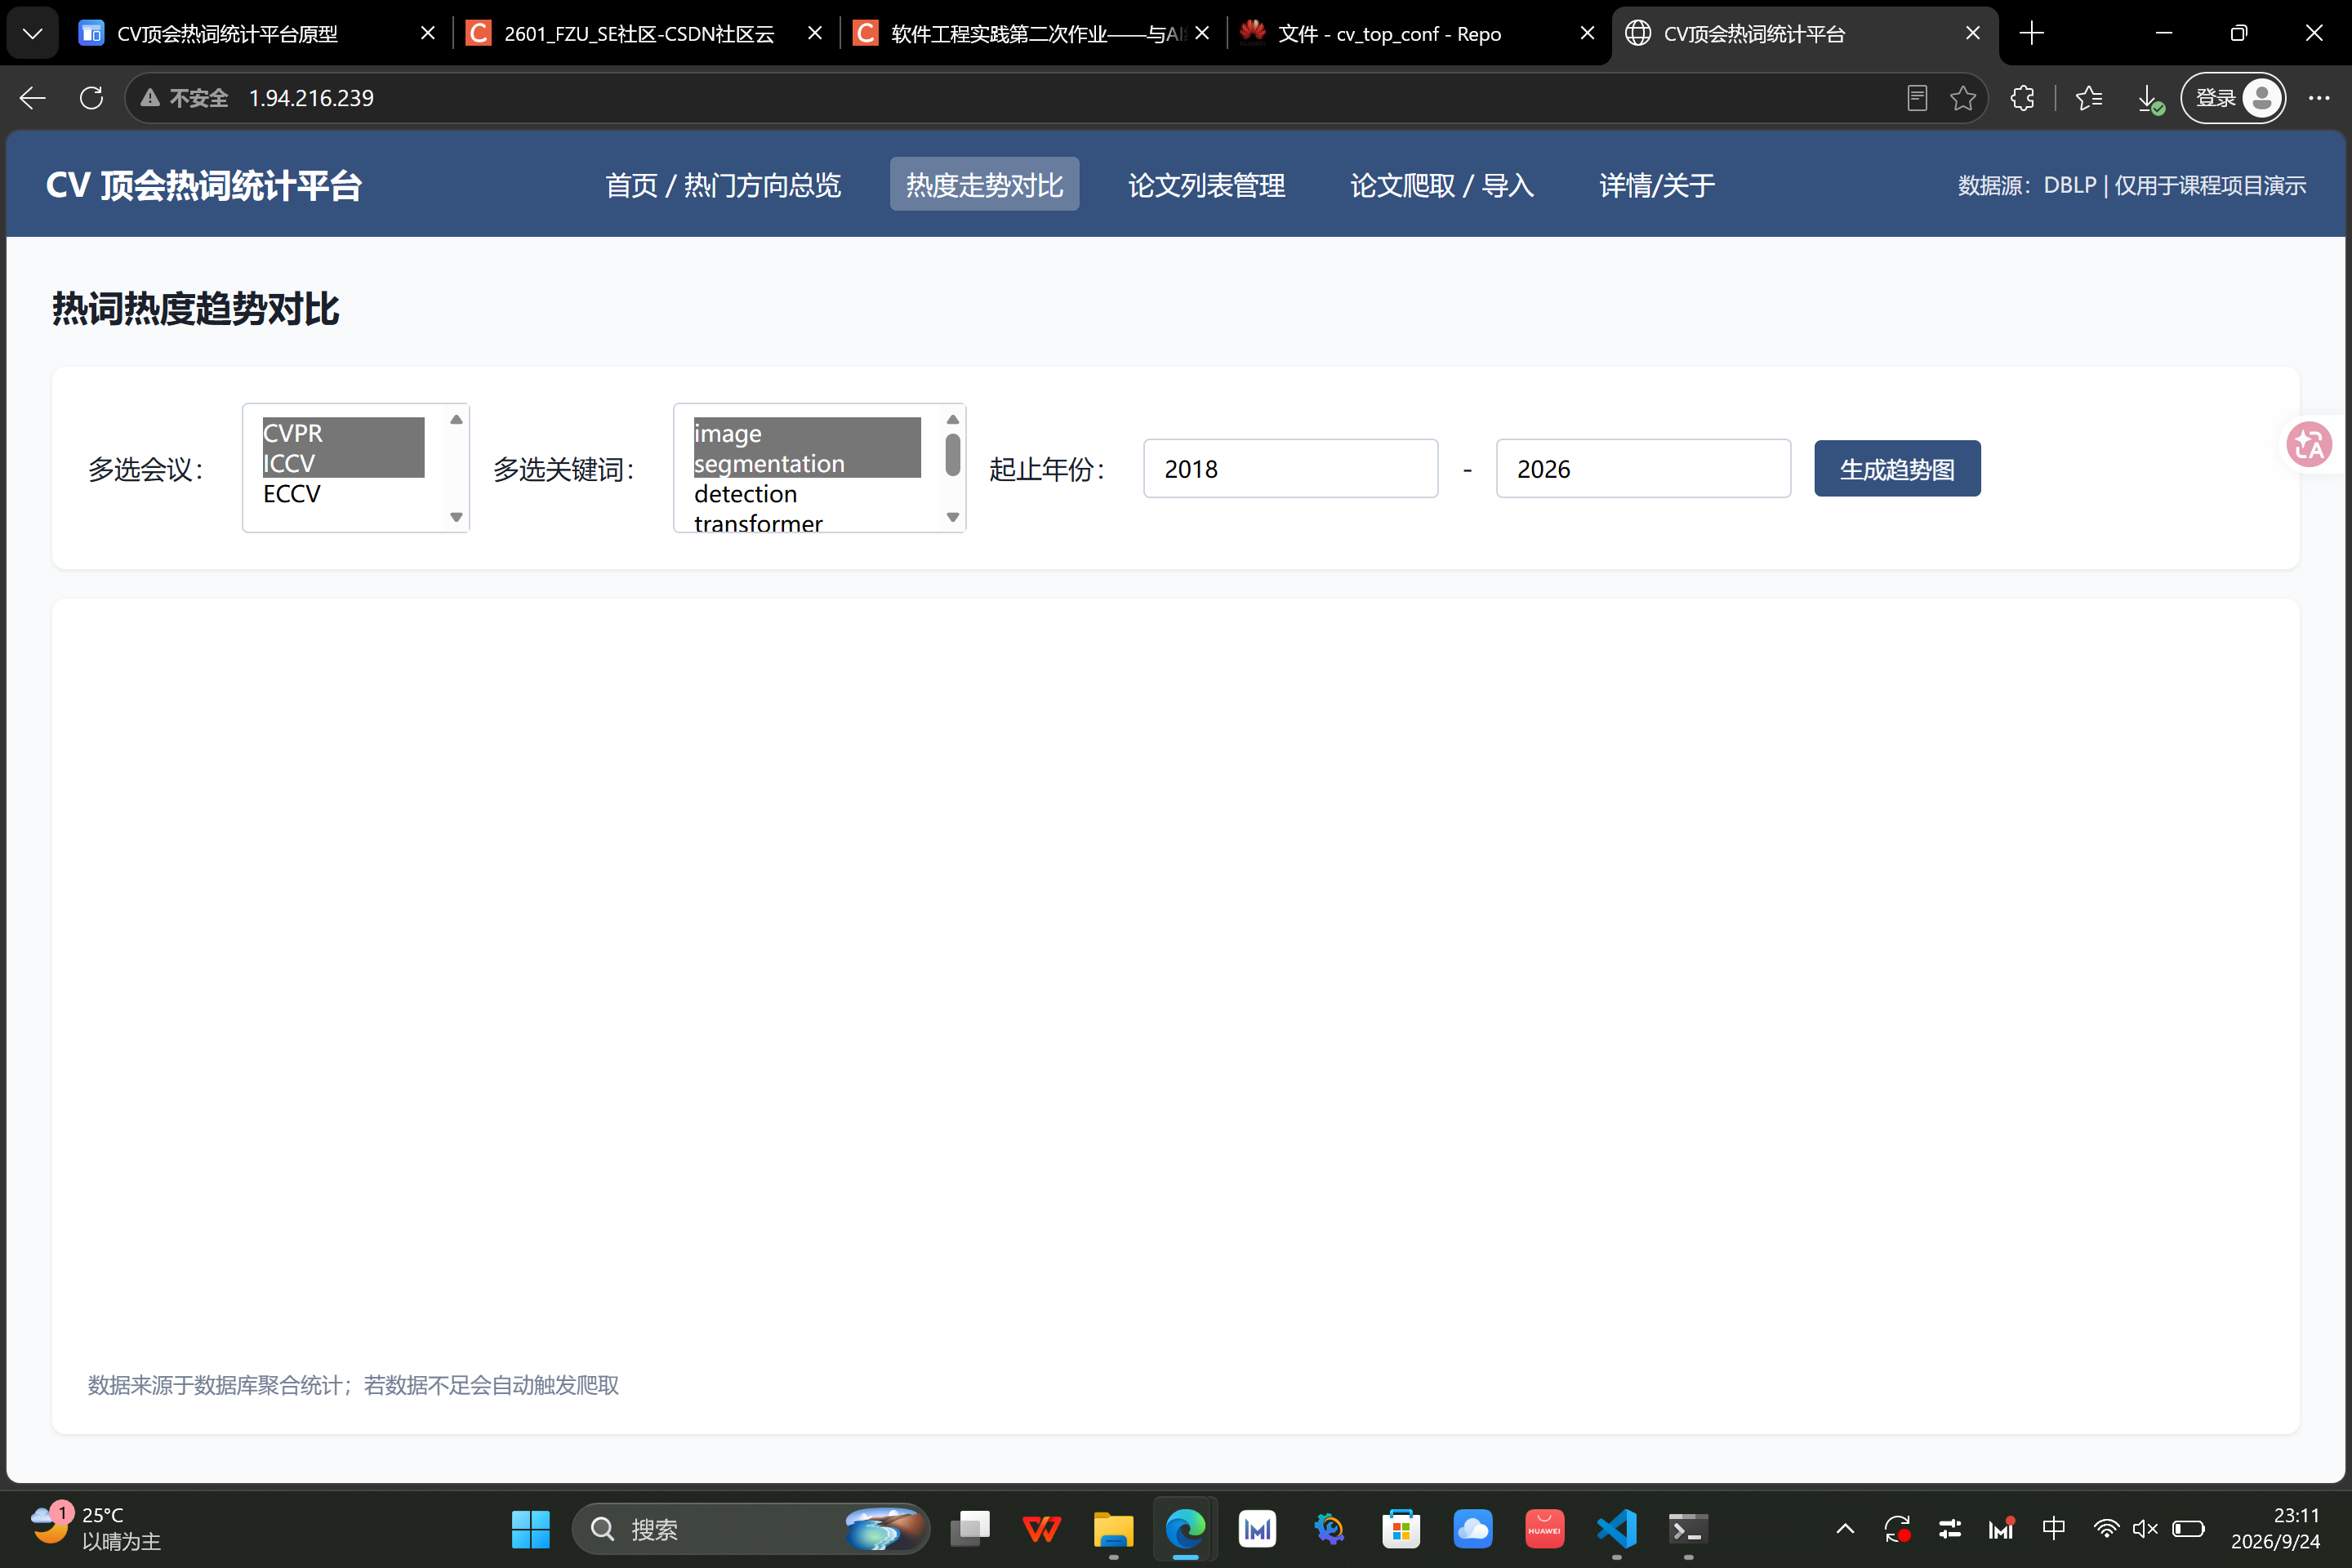This screenshot has height=1568, width=2352.
Task: Reload the current page
Action: (x=91, y=98)
